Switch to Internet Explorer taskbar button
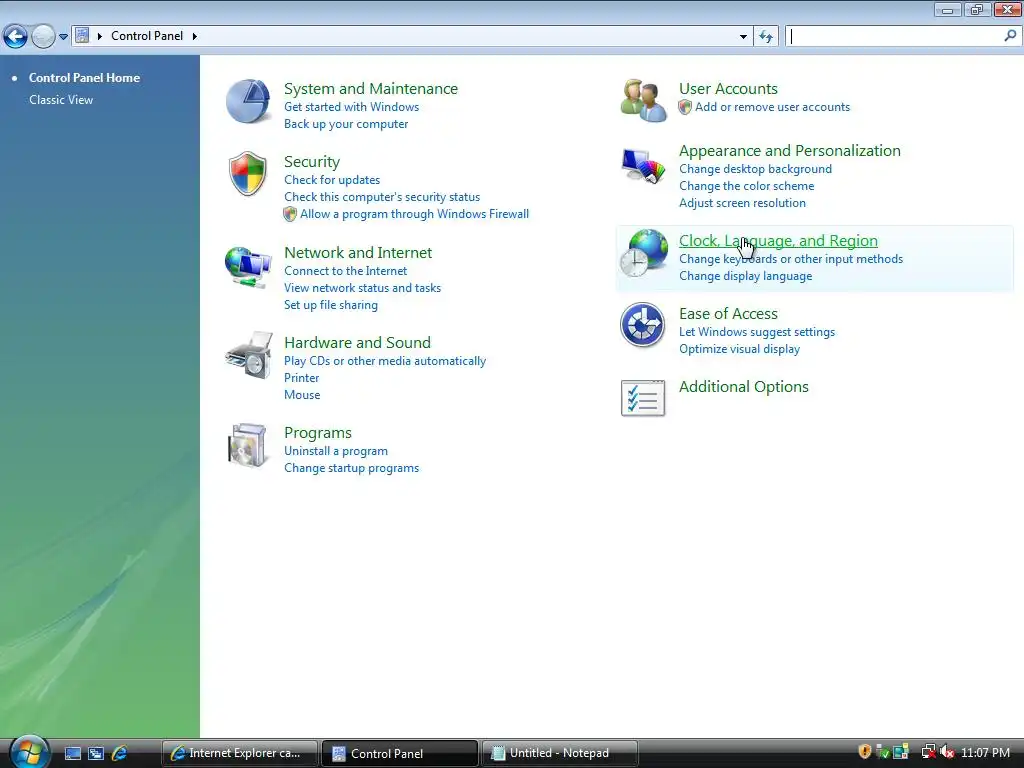Image resolution: width=1024 pixels, height=768 pixels. (x=239, y=754)
